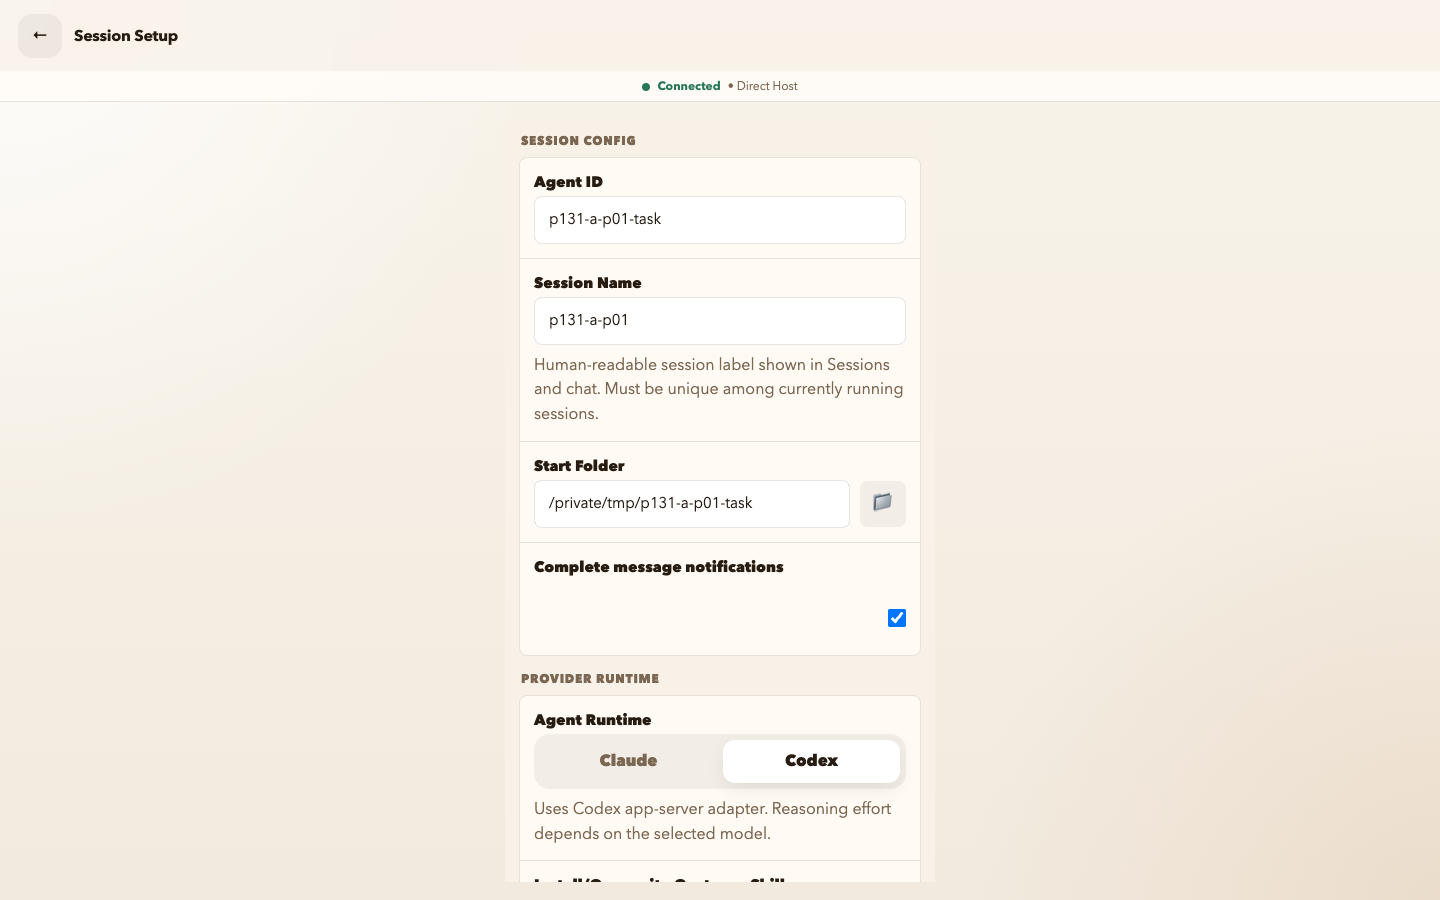1440x900 pixels.
Task: Click the PROVIDER RUNTIME section heading
Action: click(x=590, y=679)
